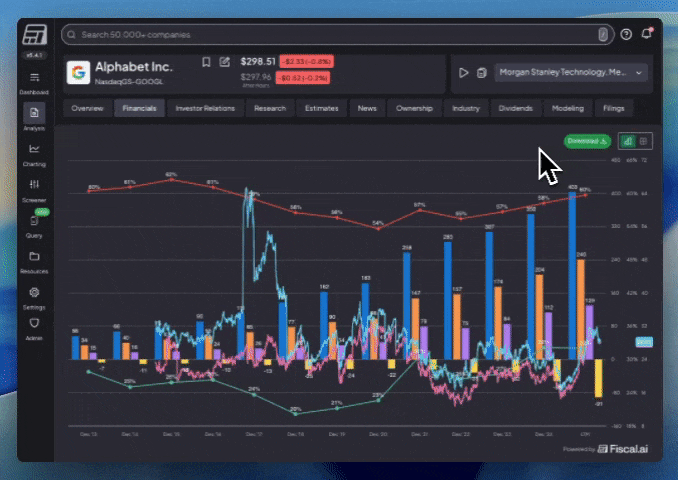Click the green Download button
This screenshot has height=480, width=678.
pyautogui.click(x=587, y=141)
